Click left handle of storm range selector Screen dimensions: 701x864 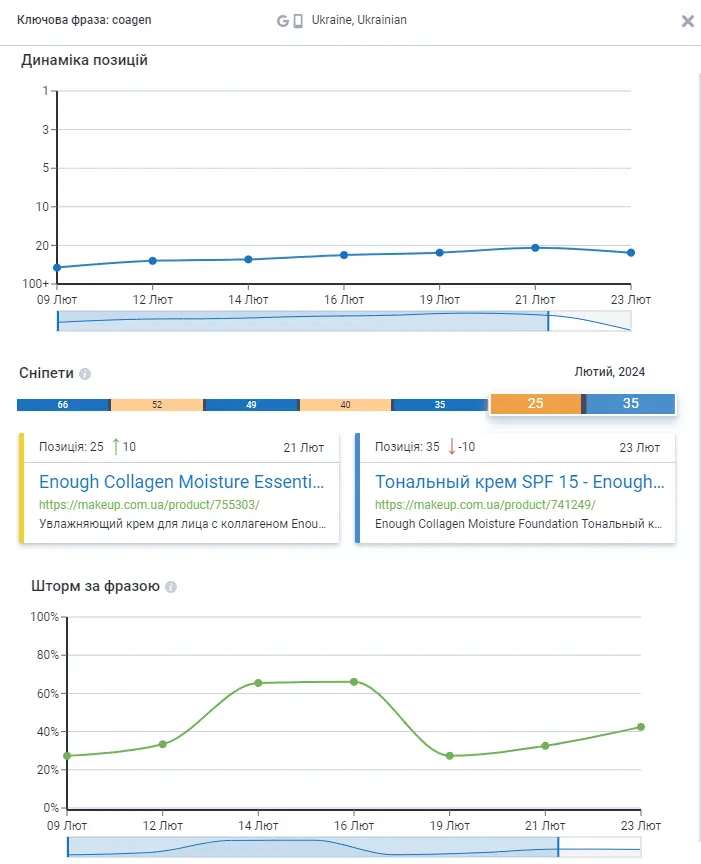click(68, 847)
